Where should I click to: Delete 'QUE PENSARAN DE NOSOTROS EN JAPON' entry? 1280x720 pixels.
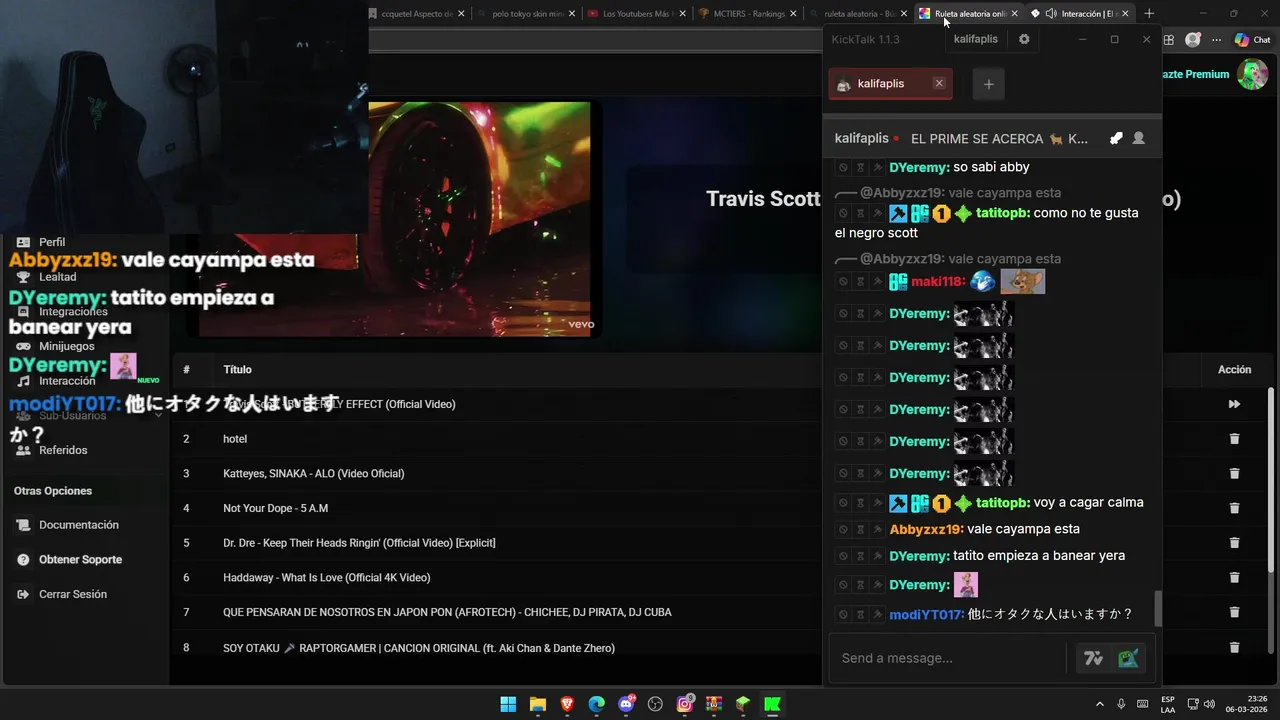pyautogui.click(x=1234, y=612)
